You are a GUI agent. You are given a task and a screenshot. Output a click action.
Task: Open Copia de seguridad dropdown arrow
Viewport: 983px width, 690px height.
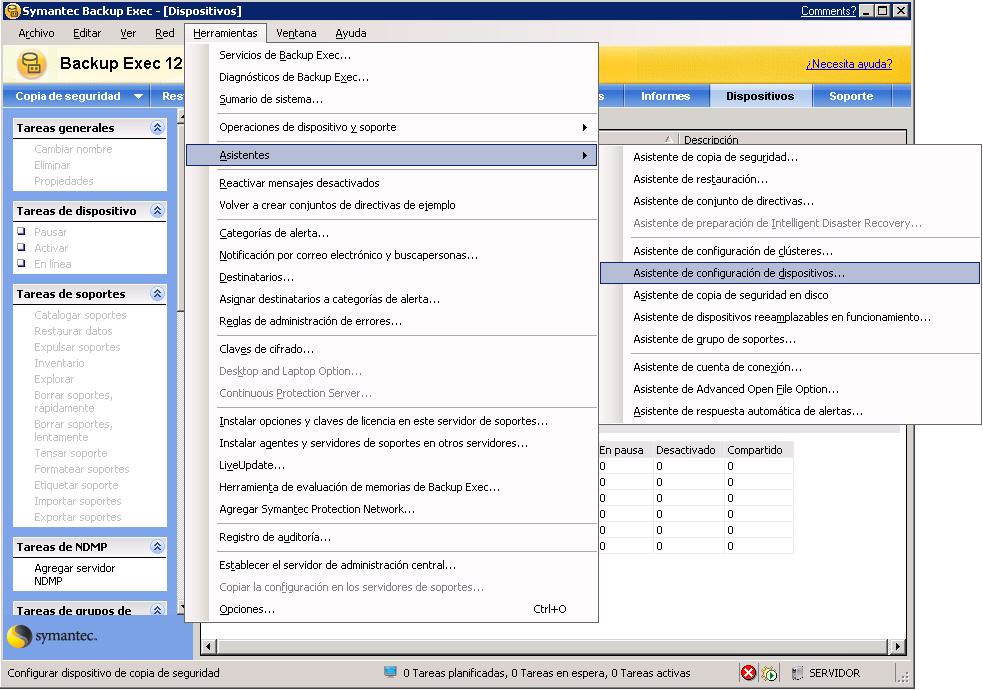coord(139,97)
